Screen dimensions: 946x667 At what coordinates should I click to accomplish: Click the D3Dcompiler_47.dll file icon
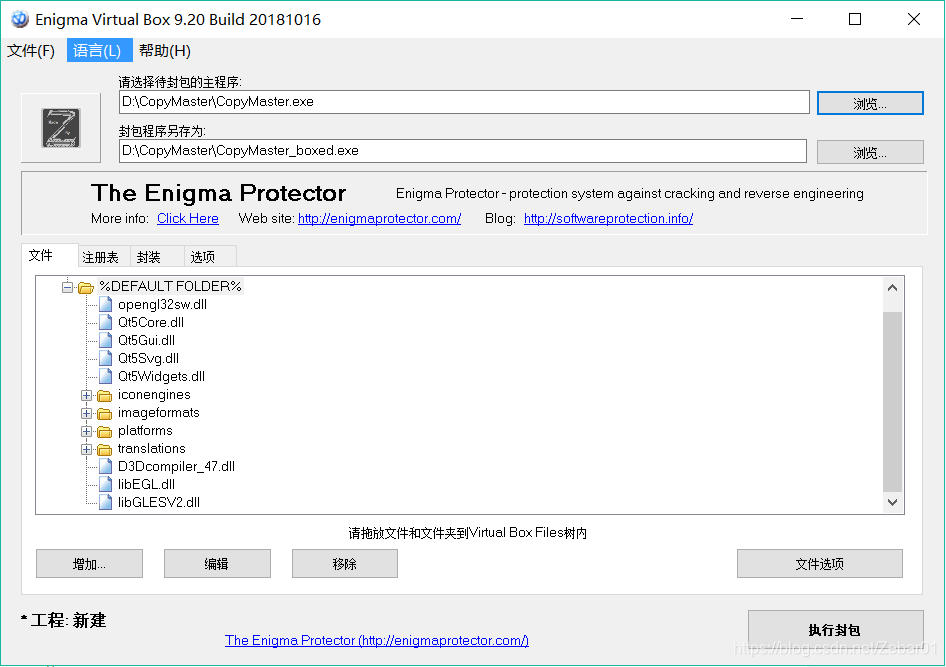point(105,467)
